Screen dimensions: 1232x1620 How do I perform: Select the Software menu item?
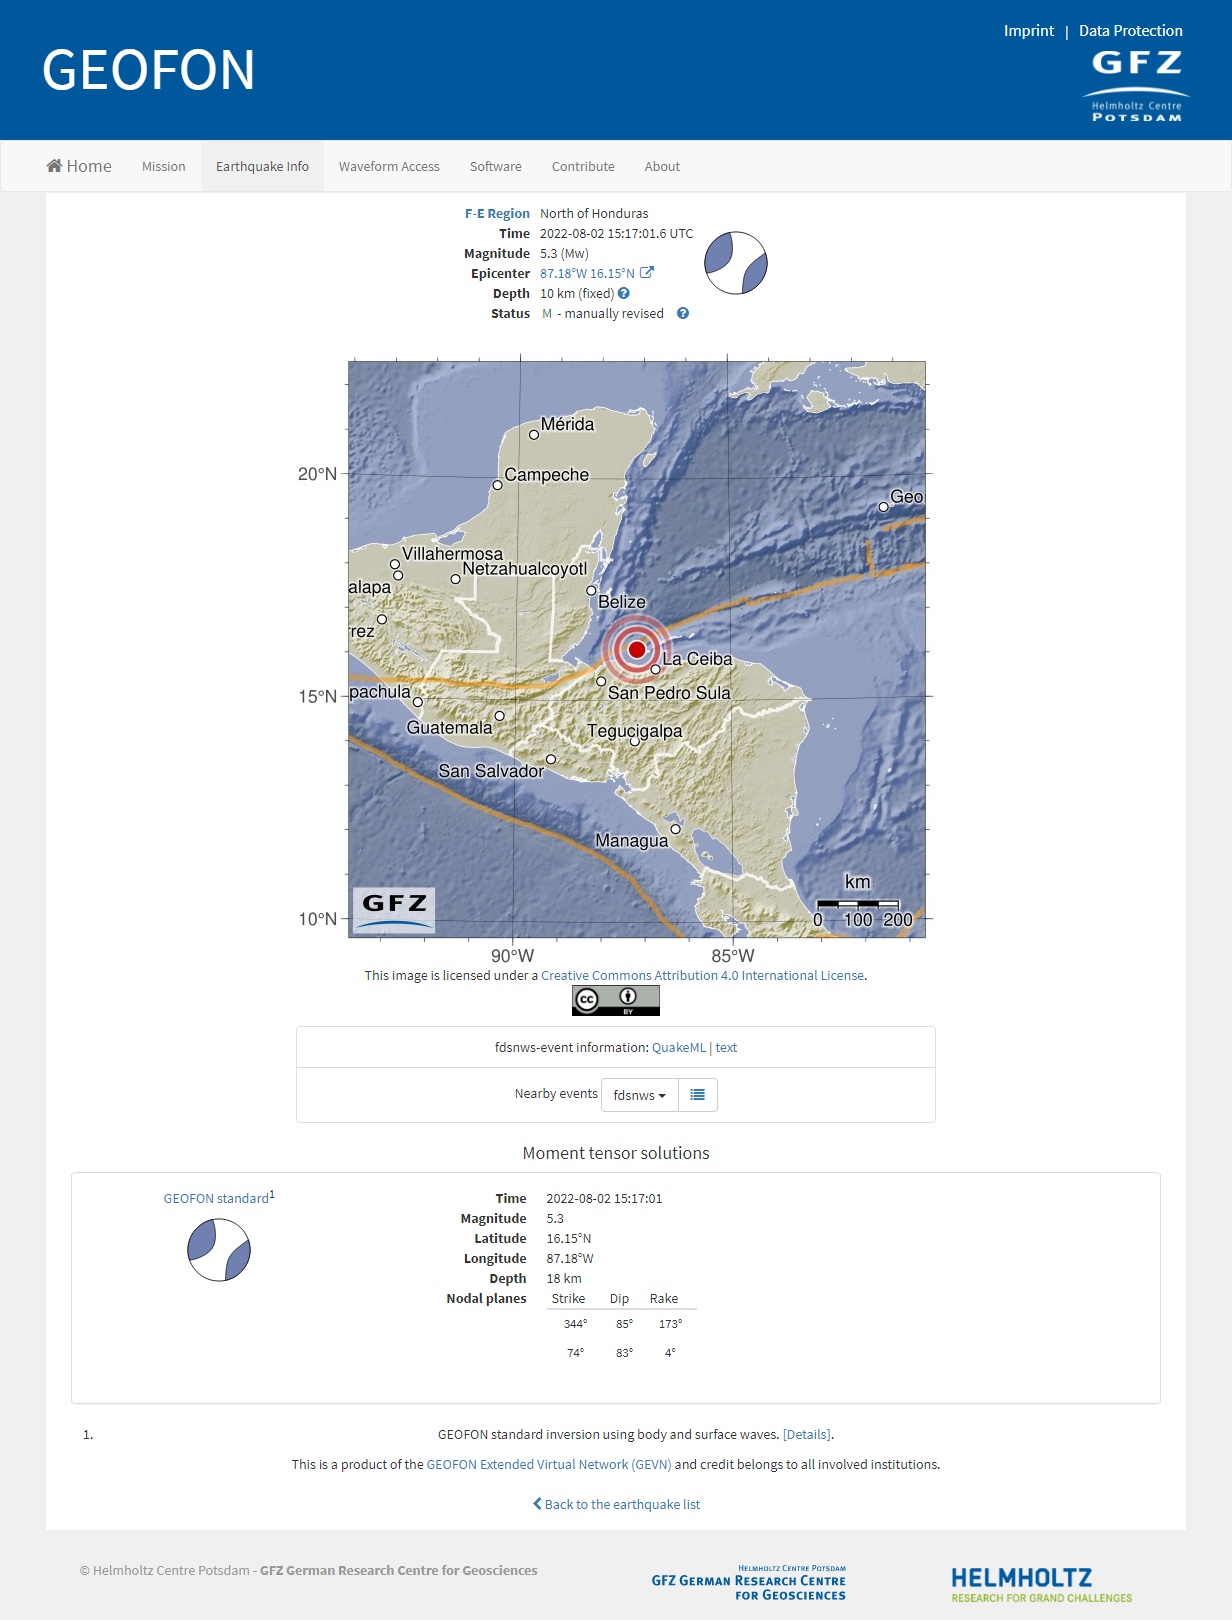click(495, 166)
